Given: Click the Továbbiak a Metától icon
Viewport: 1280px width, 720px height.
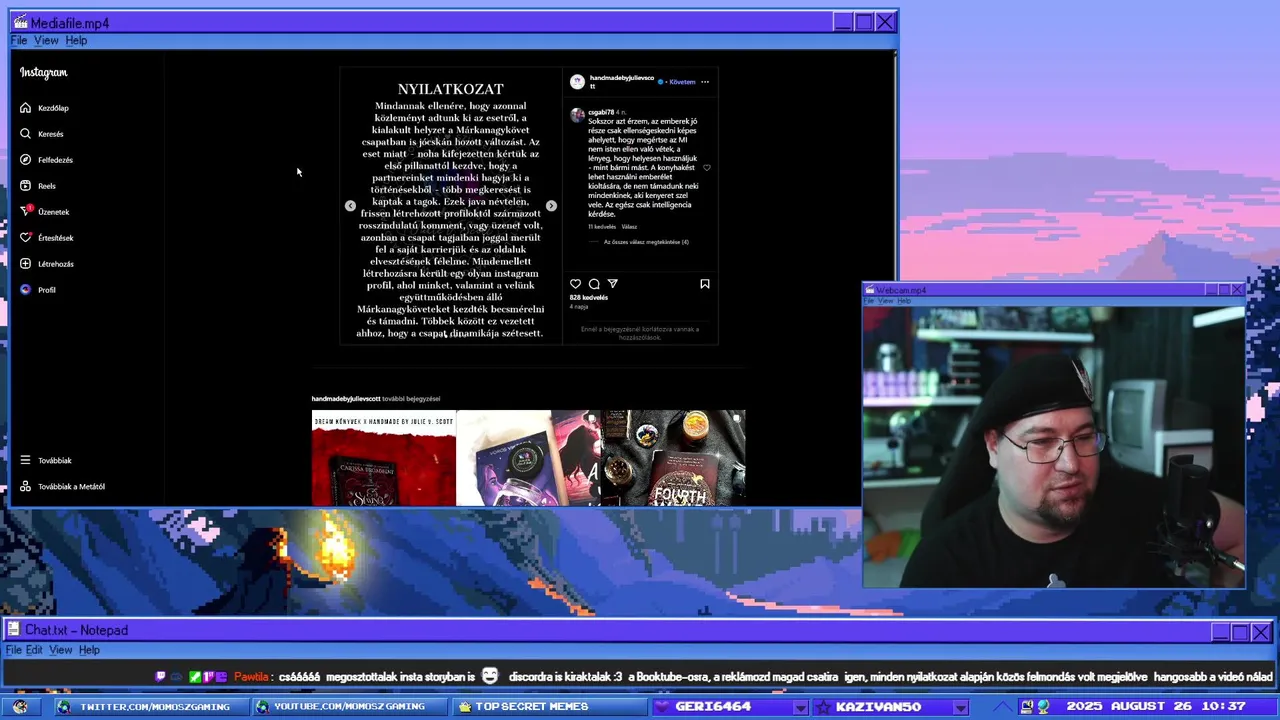Looking at the screenshot, I should coord(26,486).
